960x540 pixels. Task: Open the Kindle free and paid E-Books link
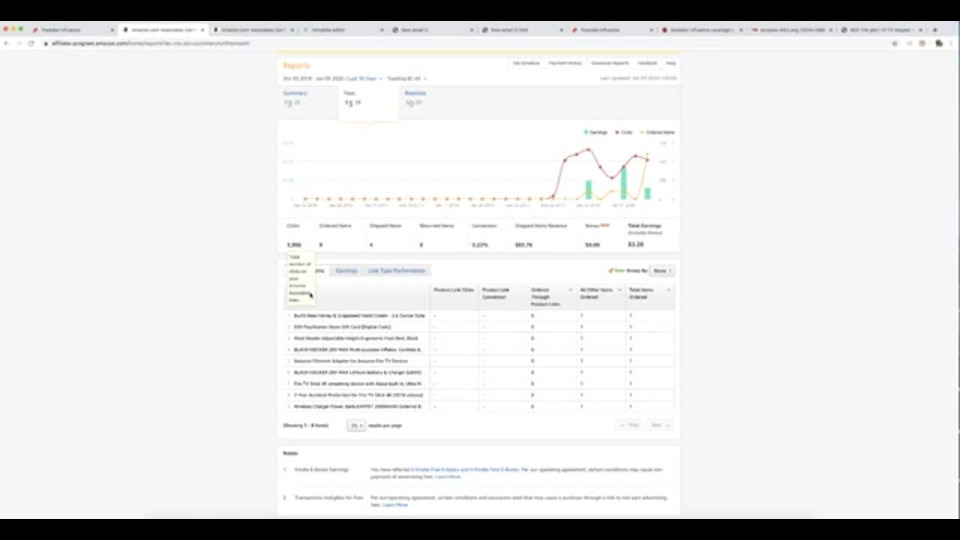tap(465, 470)
